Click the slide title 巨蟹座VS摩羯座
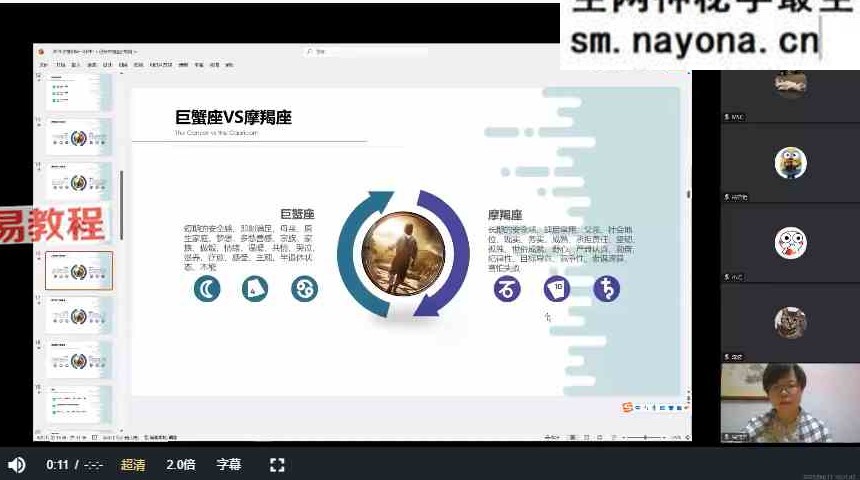 coord(233,117)
